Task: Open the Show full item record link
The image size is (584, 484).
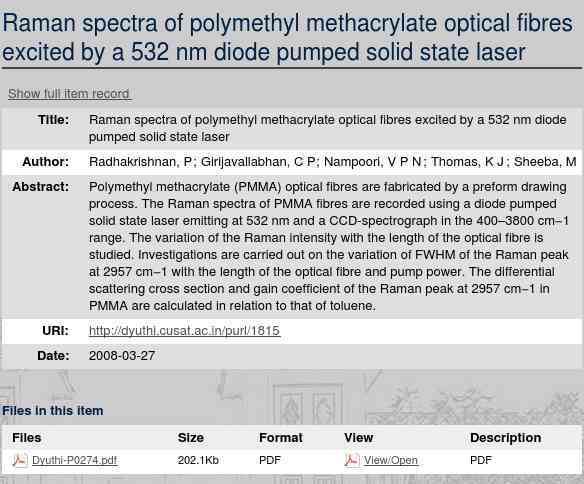Action: 69,93
